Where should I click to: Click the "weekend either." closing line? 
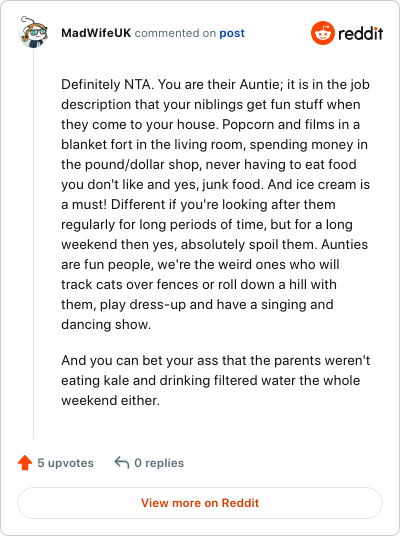(110, 401)
